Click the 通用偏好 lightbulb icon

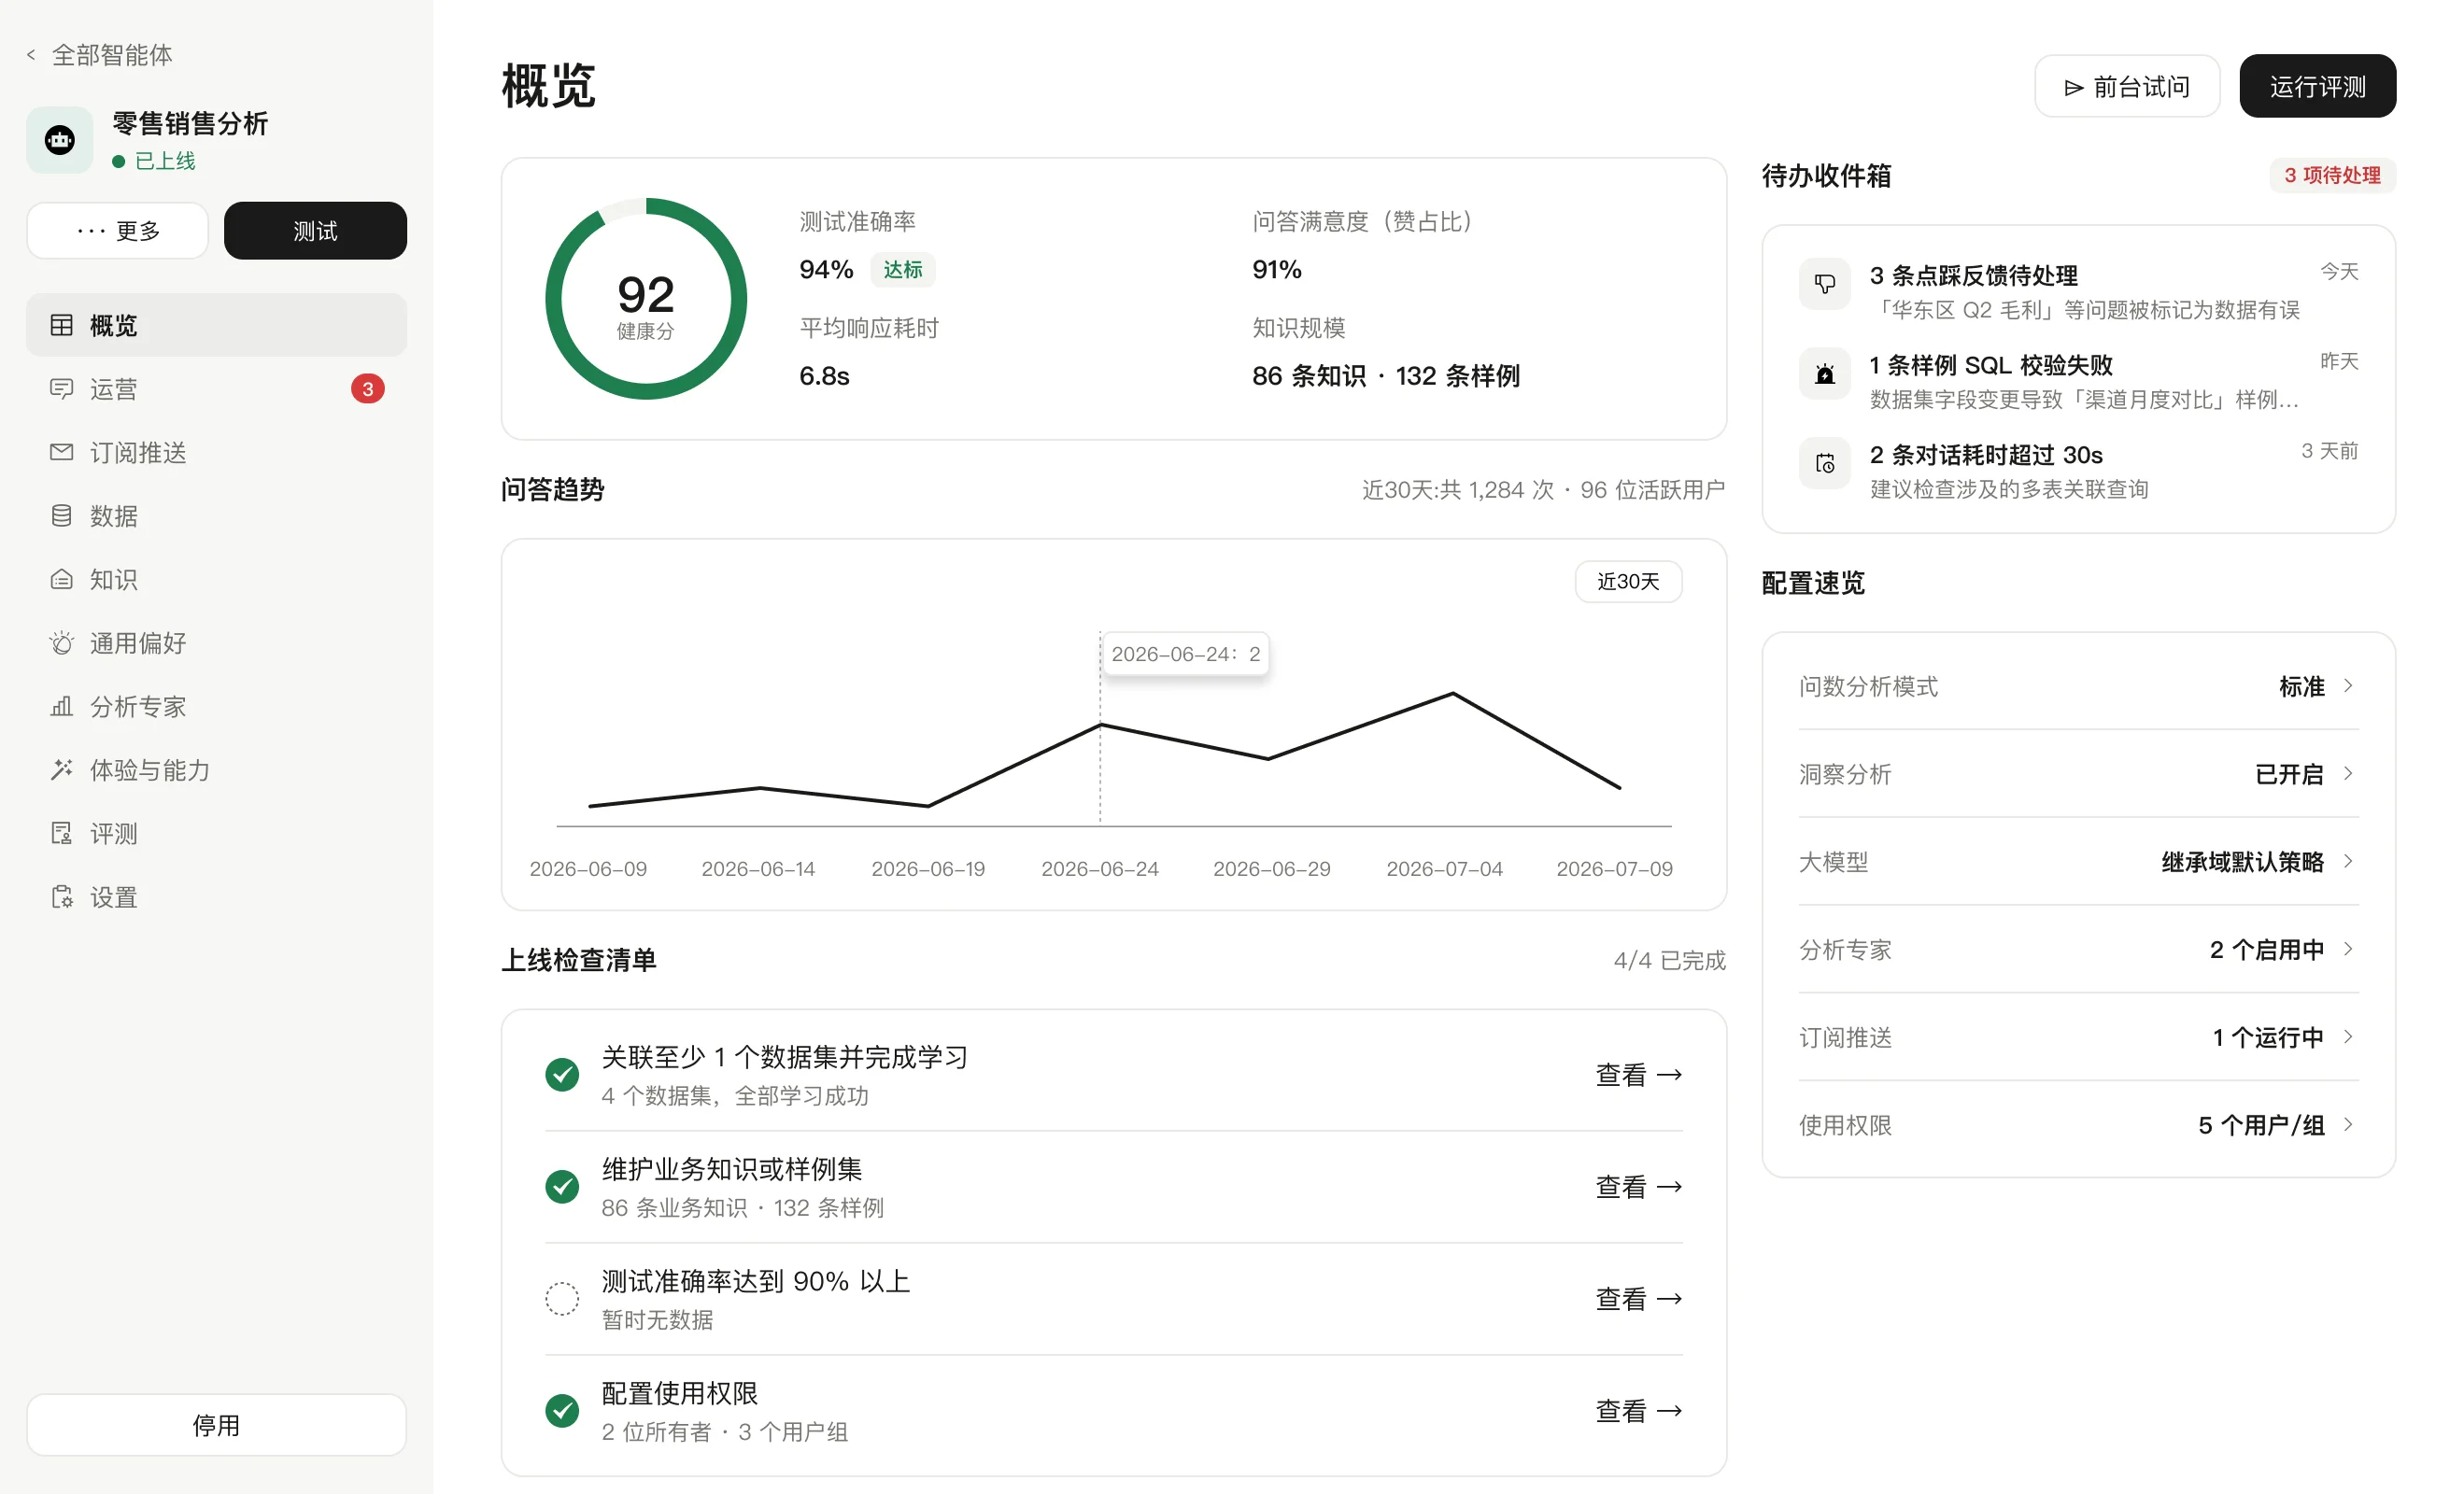[61, 643]
